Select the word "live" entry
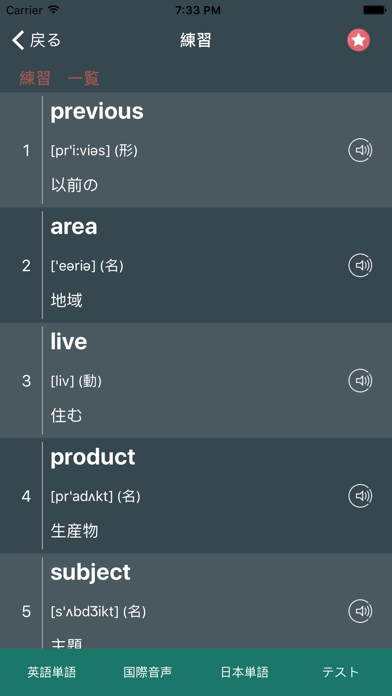 click(x=196, y=380)
